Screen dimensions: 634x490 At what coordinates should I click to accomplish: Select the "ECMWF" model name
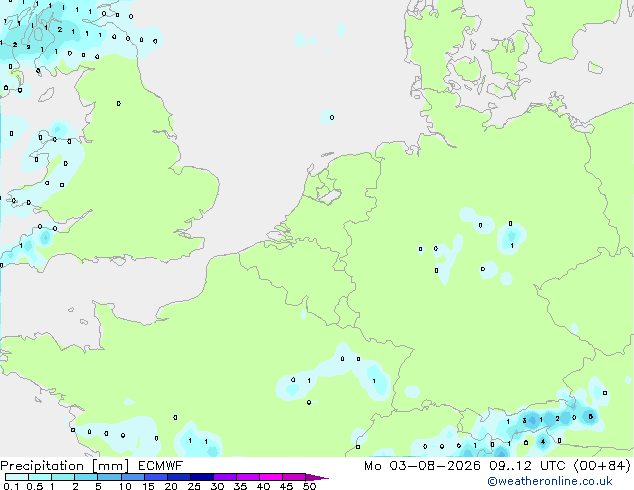[x=161, y=466]
